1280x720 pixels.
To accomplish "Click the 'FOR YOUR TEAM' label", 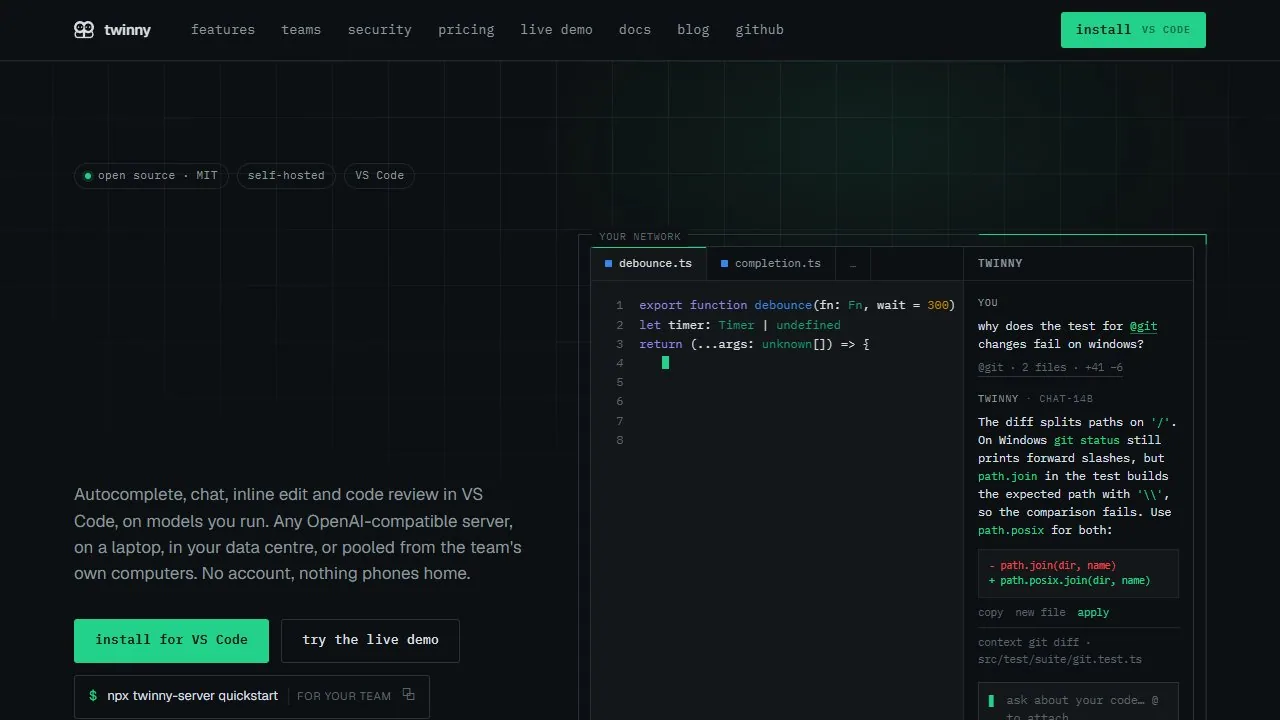I will (344, 696).
